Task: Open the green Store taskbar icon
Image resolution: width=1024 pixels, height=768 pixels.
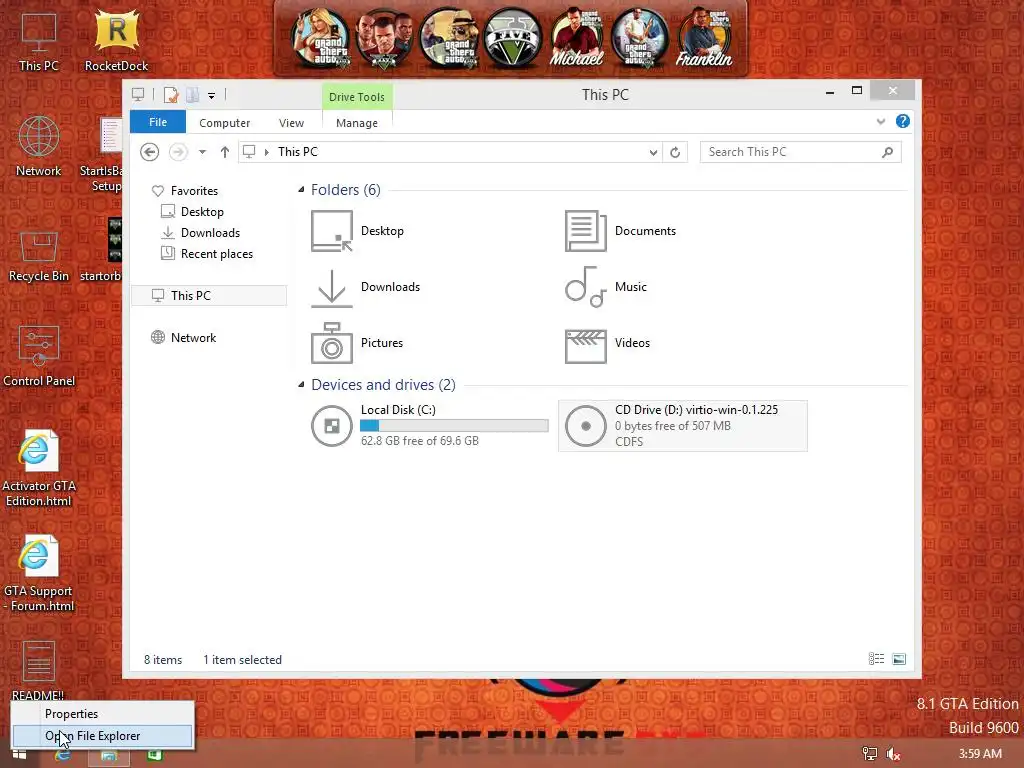Action: coord(154,756)
